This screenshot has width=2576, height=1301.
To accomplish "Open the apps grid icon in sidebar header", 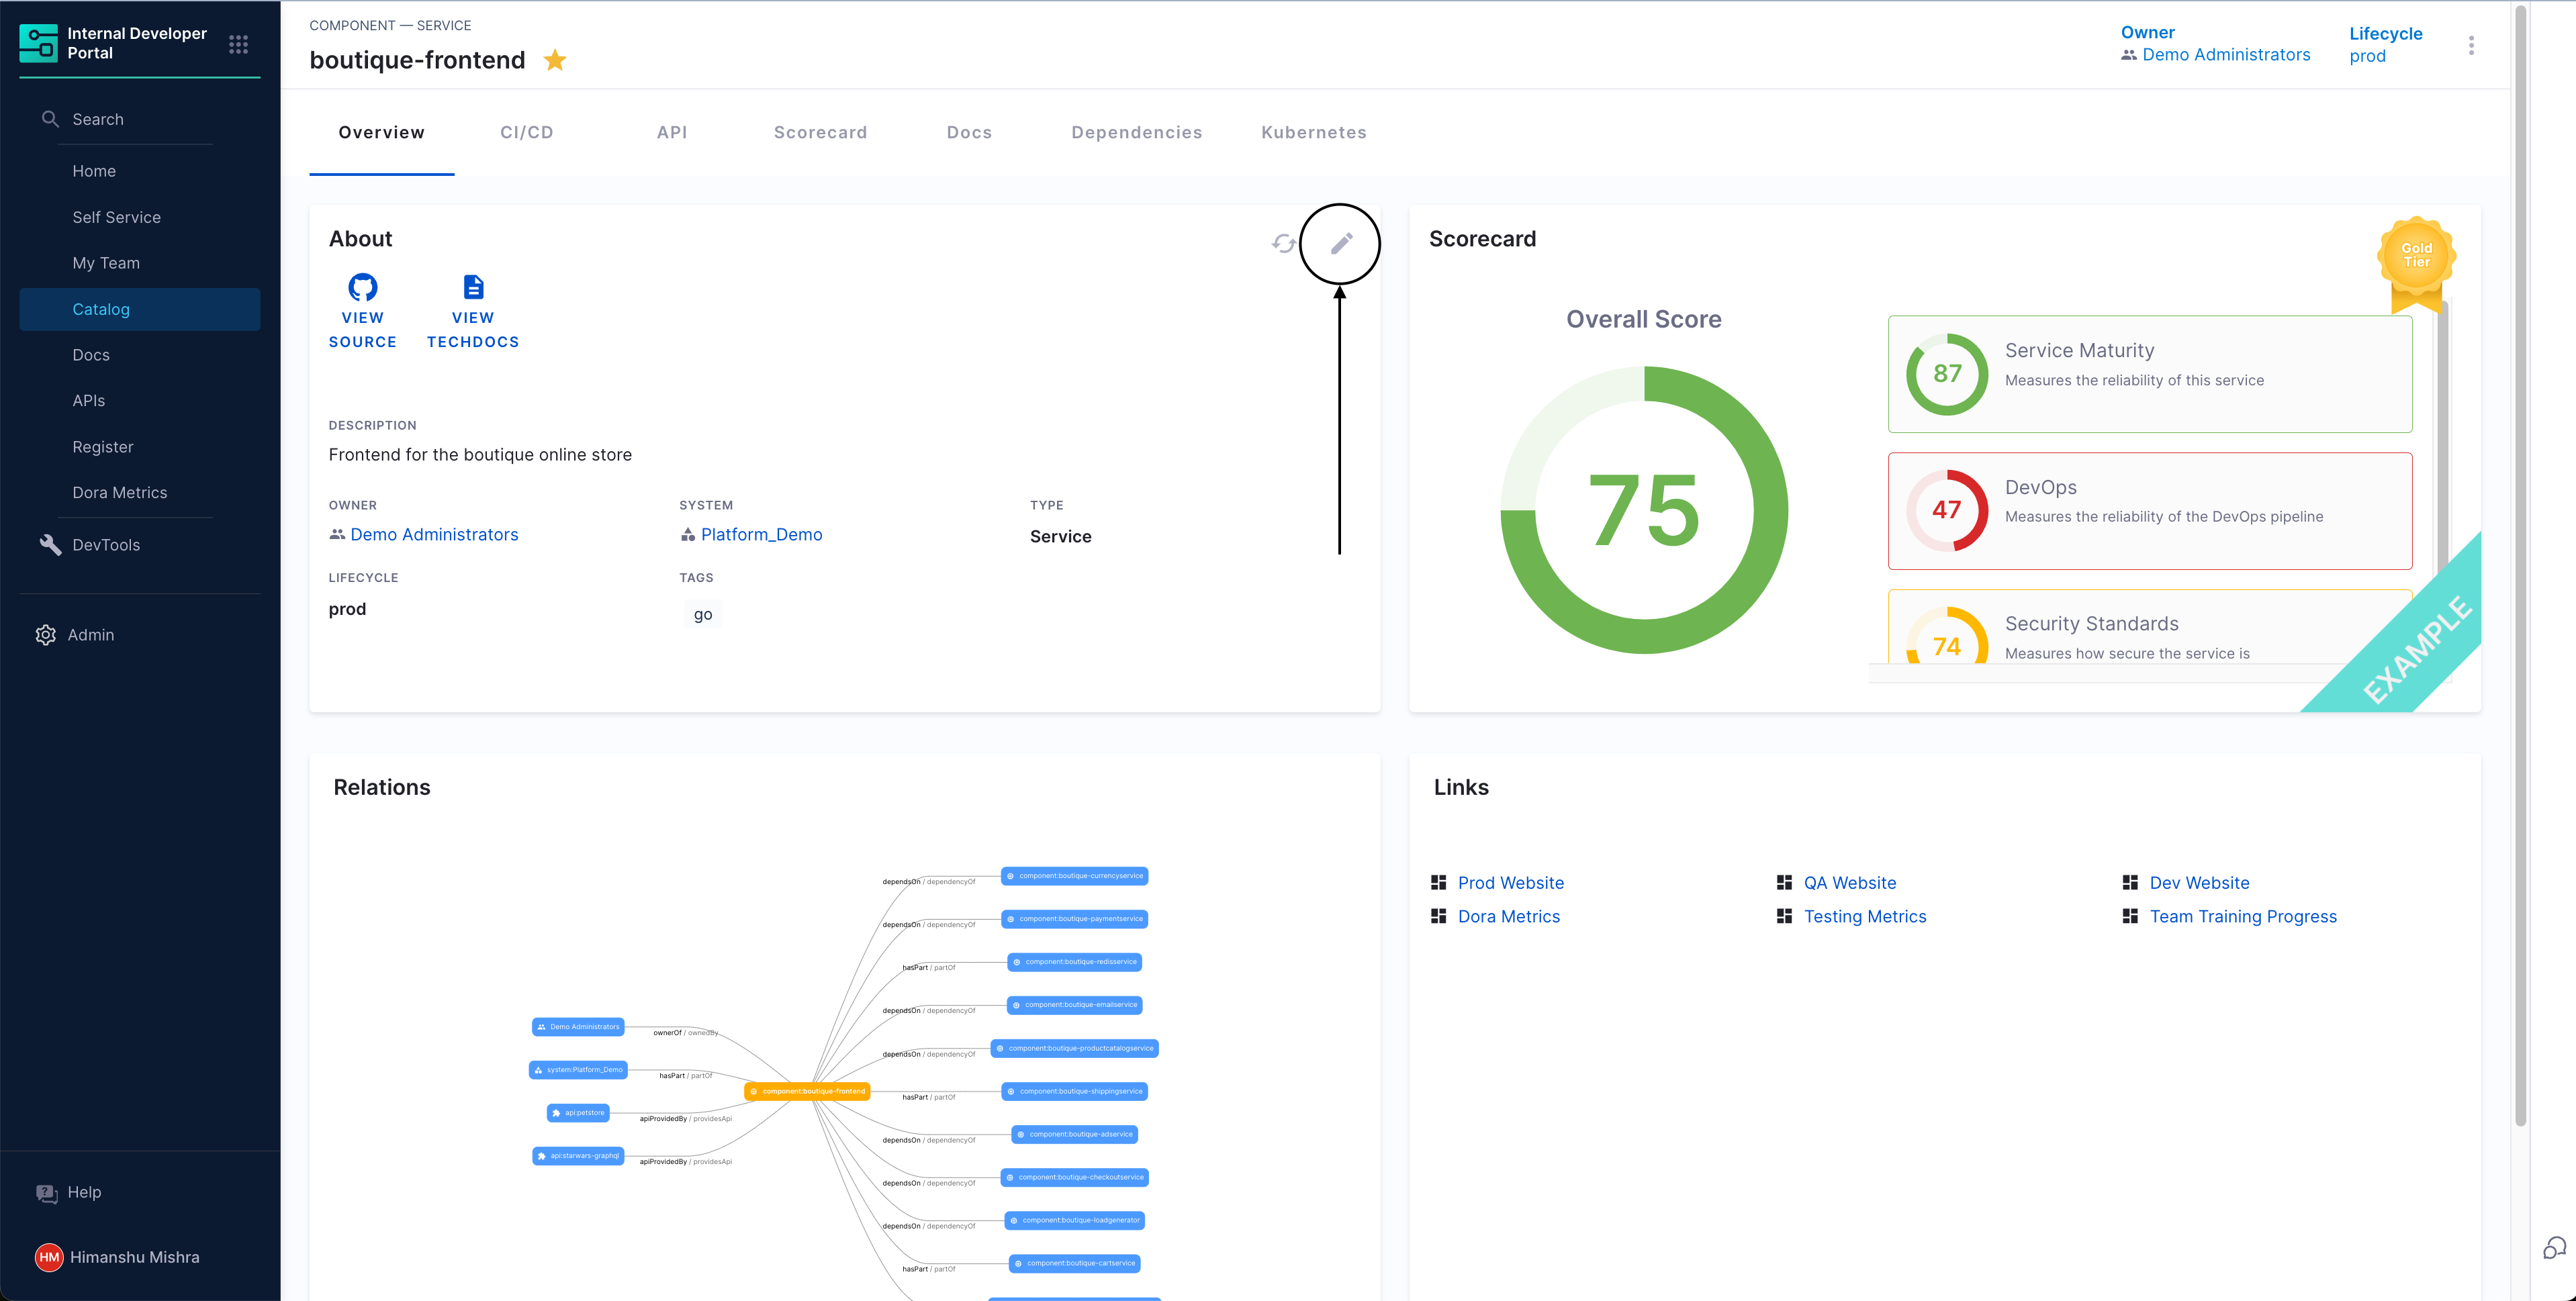I will pyautogui.click(x=238, y=44).
